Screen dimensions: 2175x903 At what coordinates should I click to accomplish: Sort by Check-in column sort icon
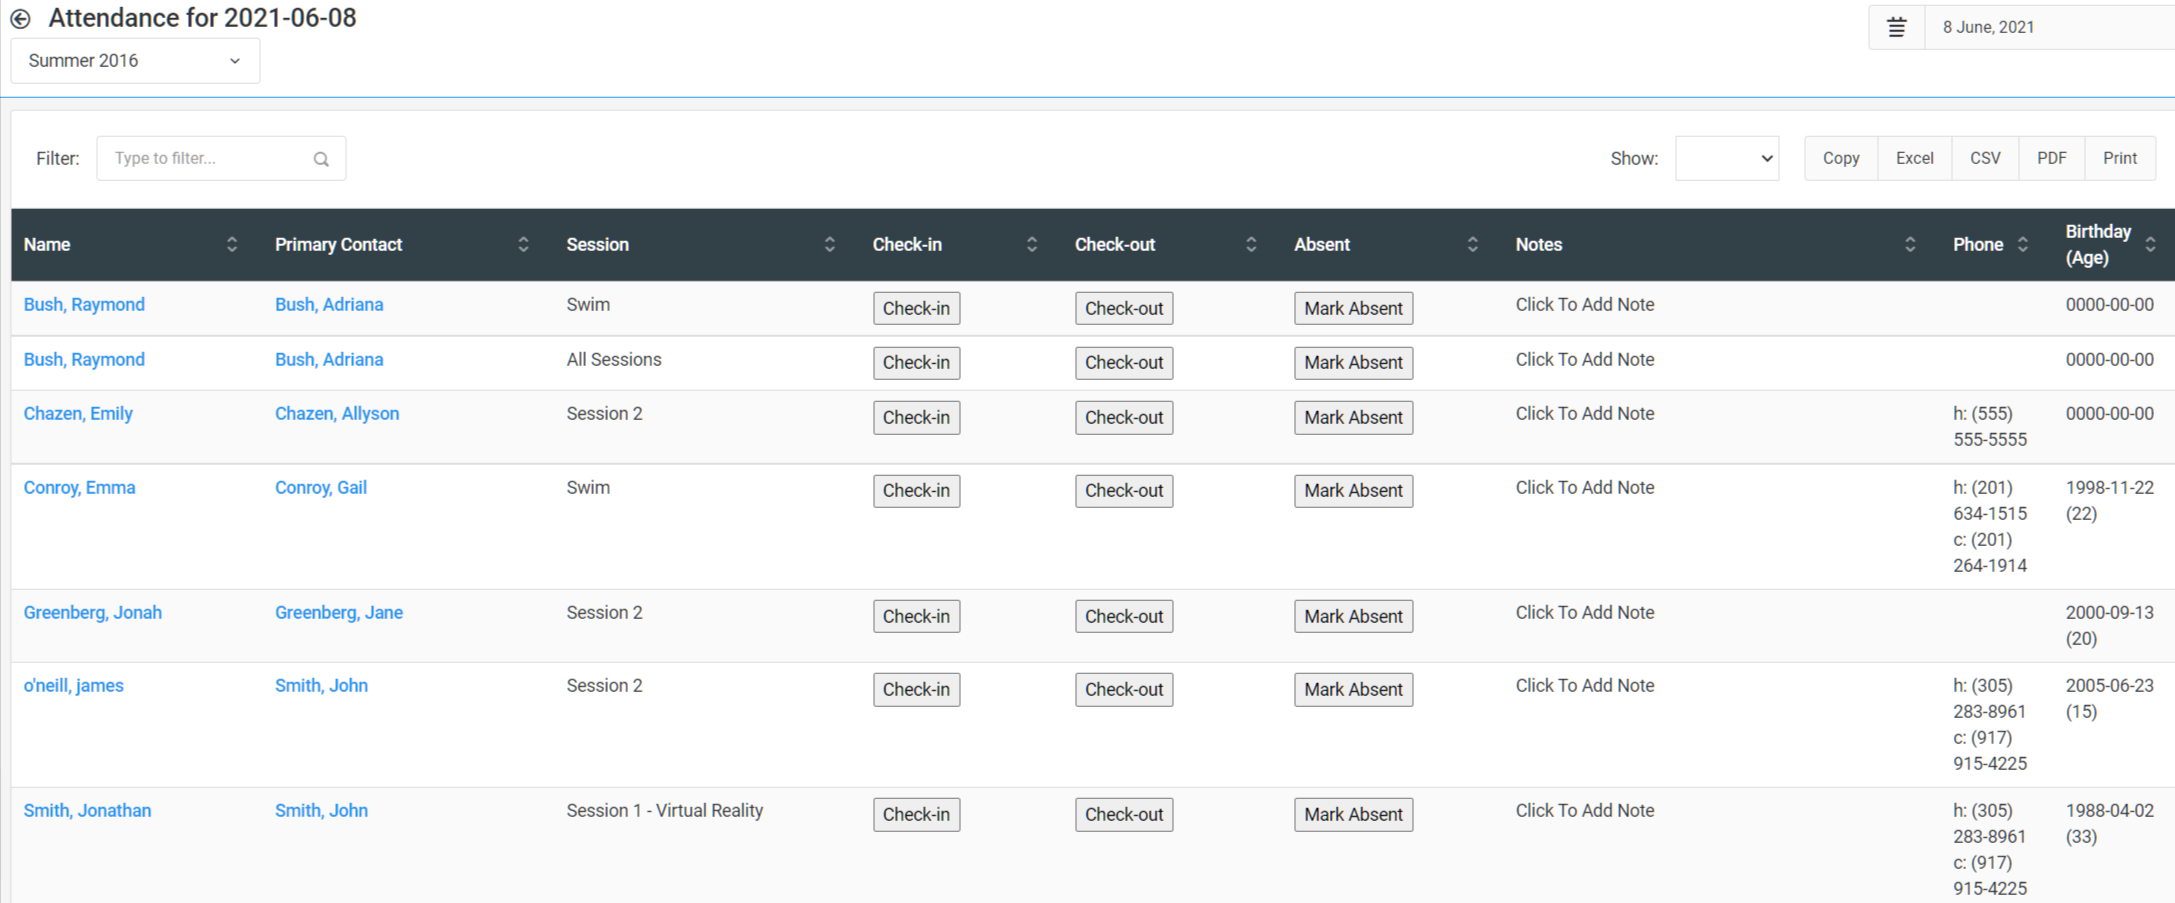pyautogui.click(x=1032, y=245)
